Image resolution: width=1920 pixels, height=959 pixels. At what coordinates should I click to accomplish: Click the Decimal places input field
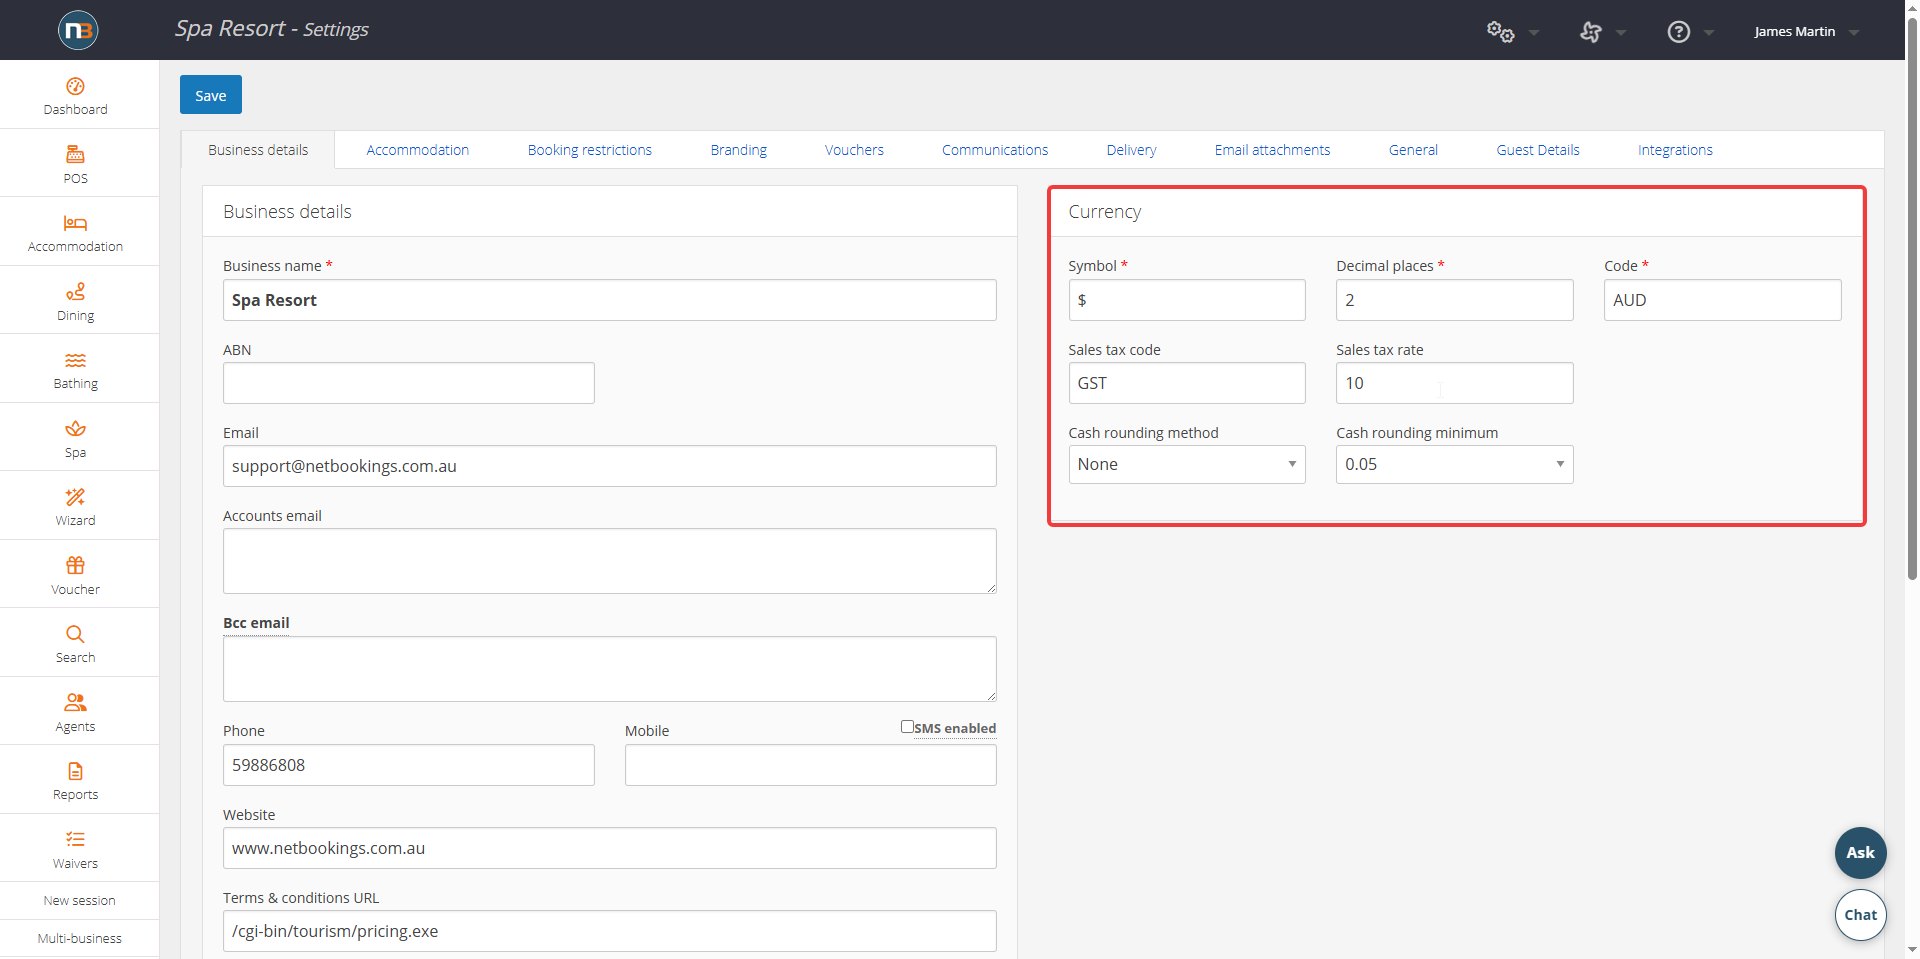tap(1455, 300)
